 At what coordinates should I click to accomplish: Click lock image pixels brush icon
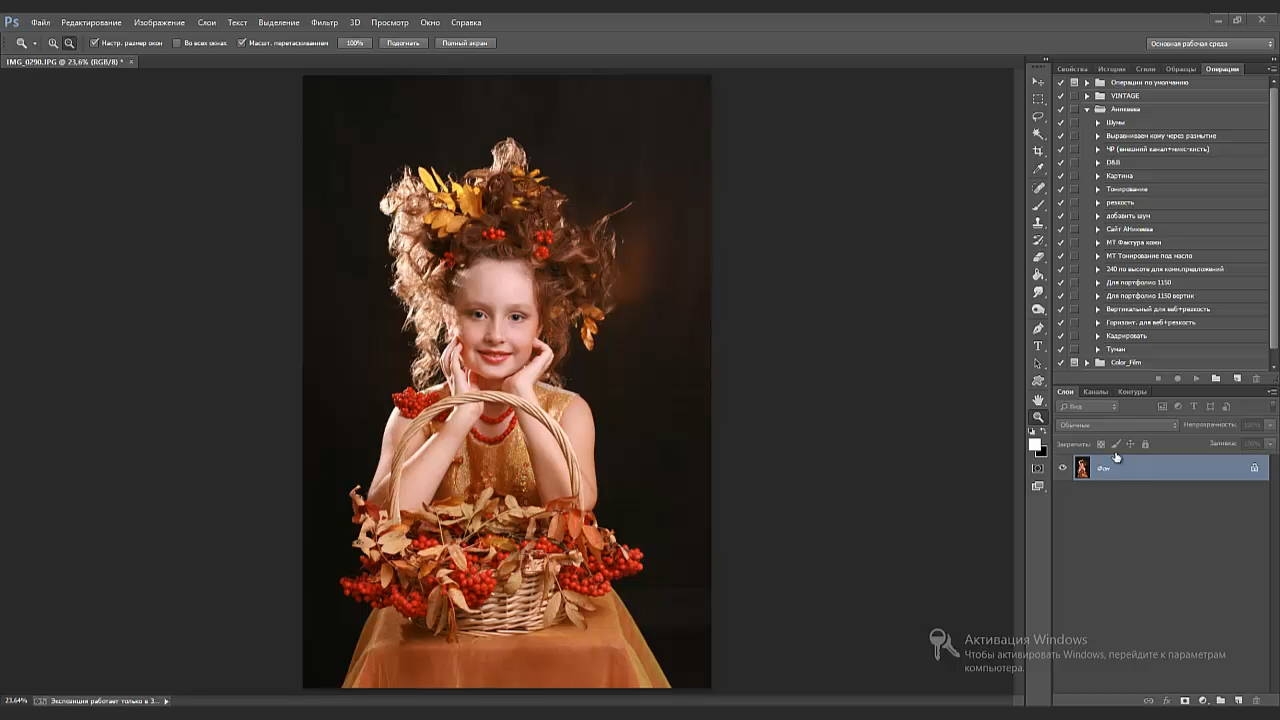(x=1116, y=444)
